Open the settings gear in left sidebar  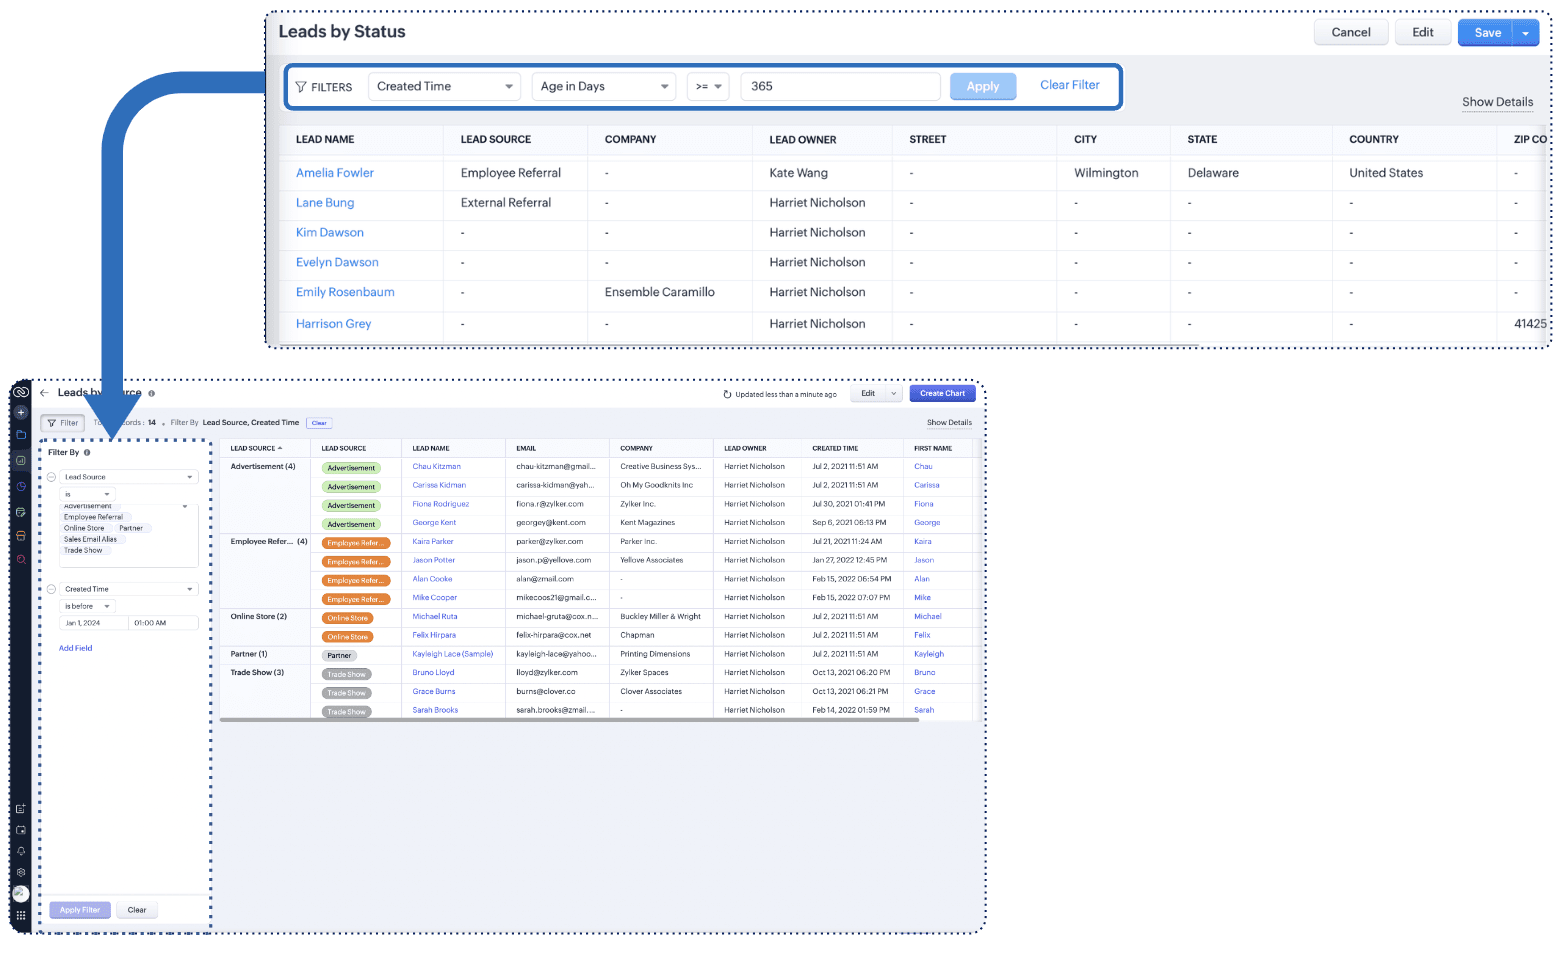[21, 872]
